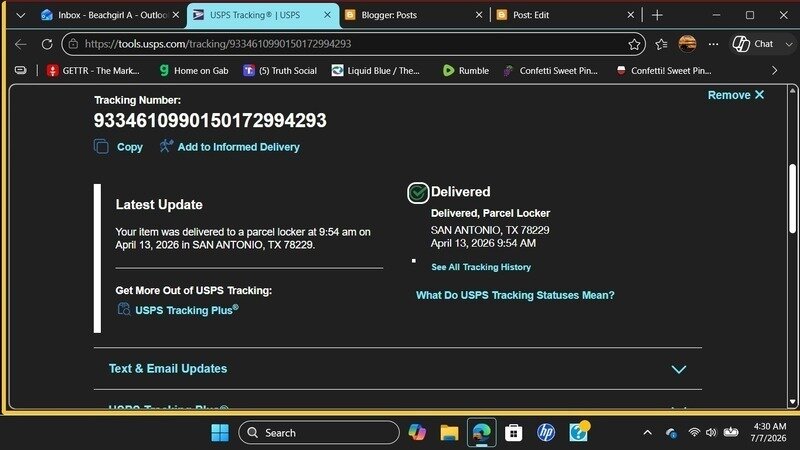
Task: Open Truth Social bookmark
Action: (x=280, y=71)
